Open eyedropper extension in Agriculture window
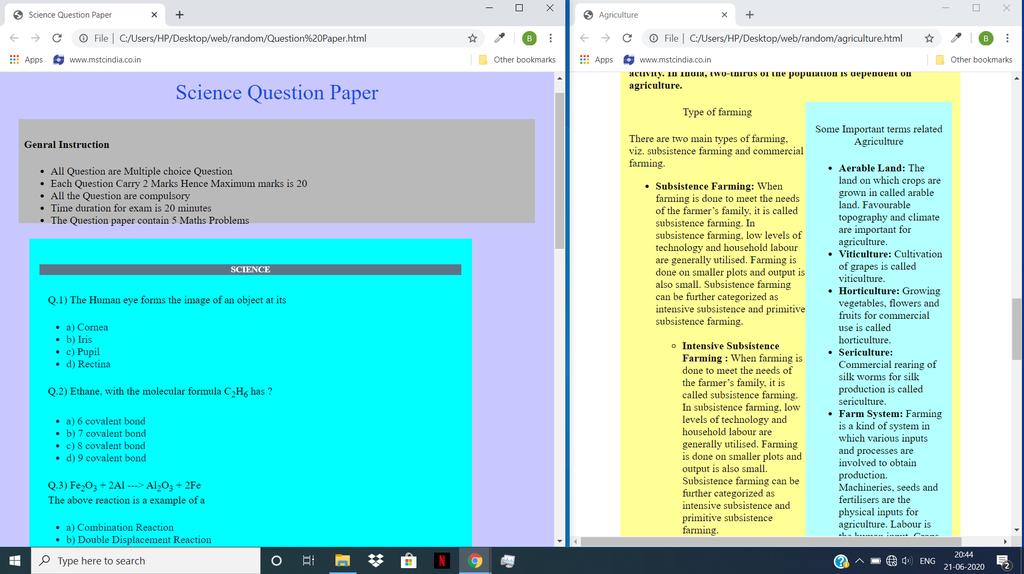This screenshot has height=574, width=1024. tap(956, 39)
